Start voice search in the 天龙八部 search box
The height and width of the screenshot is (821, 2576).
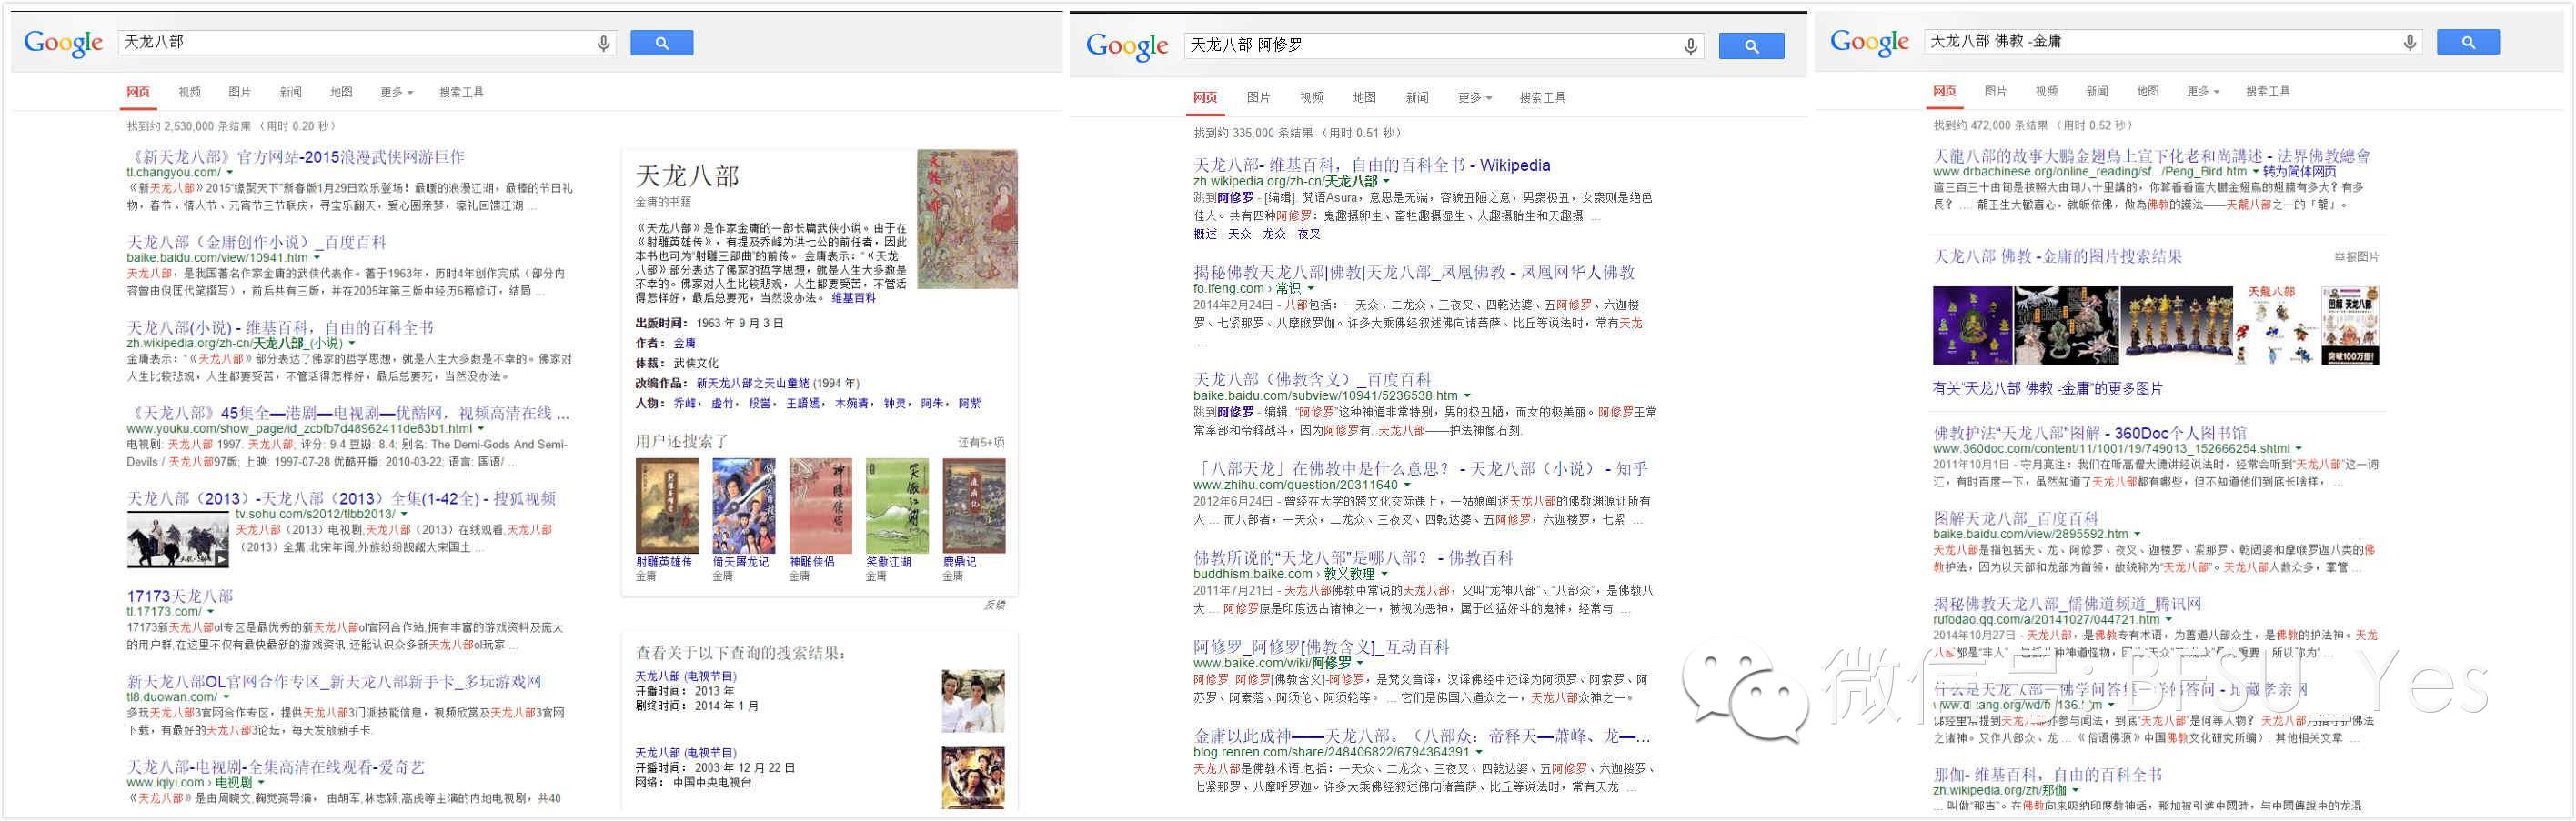coord(603,43)
